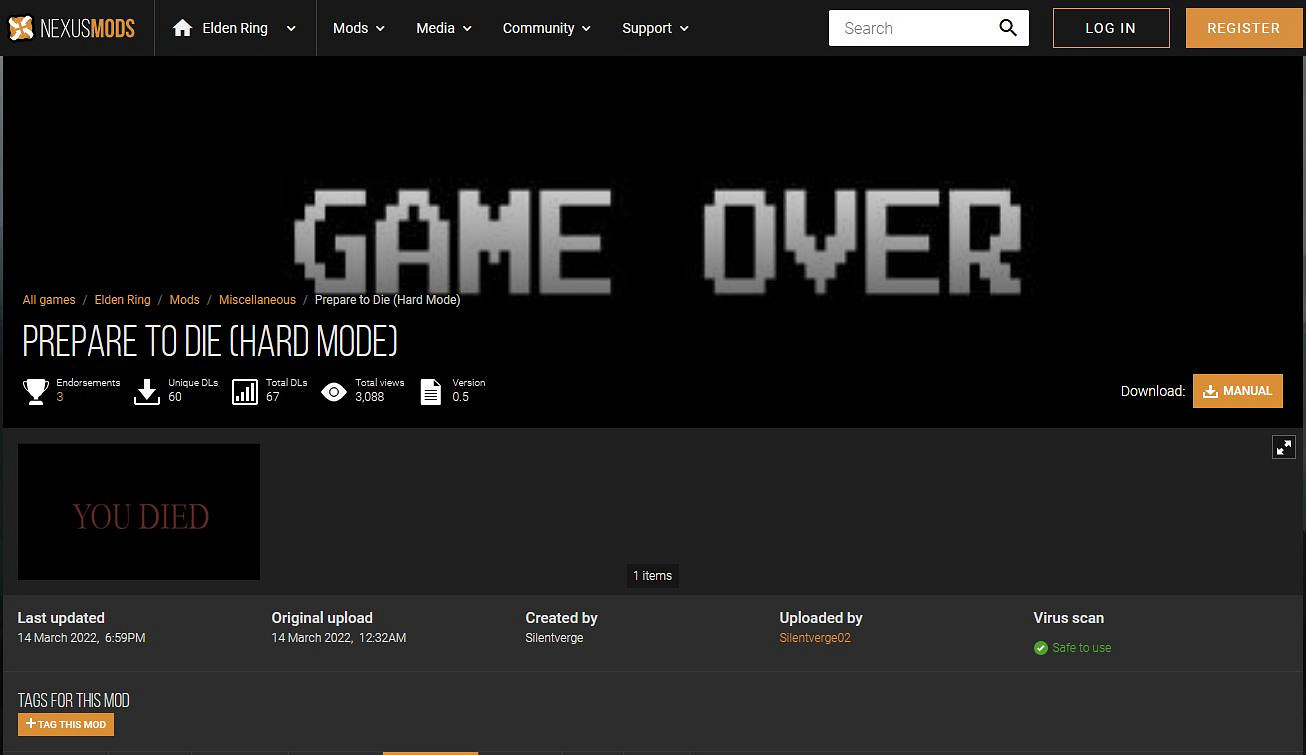Click the total views eye icon
The height and width of the screenshot is (755, 1306).
pyautogui.click(x=334, y=391)
